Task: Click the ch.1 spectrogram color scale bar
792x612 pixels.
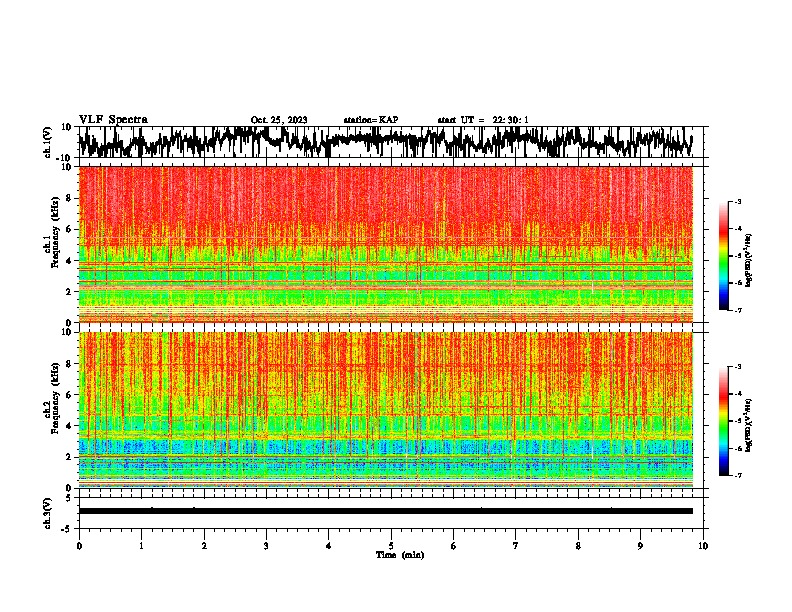Action: click(x=724, y=256)
